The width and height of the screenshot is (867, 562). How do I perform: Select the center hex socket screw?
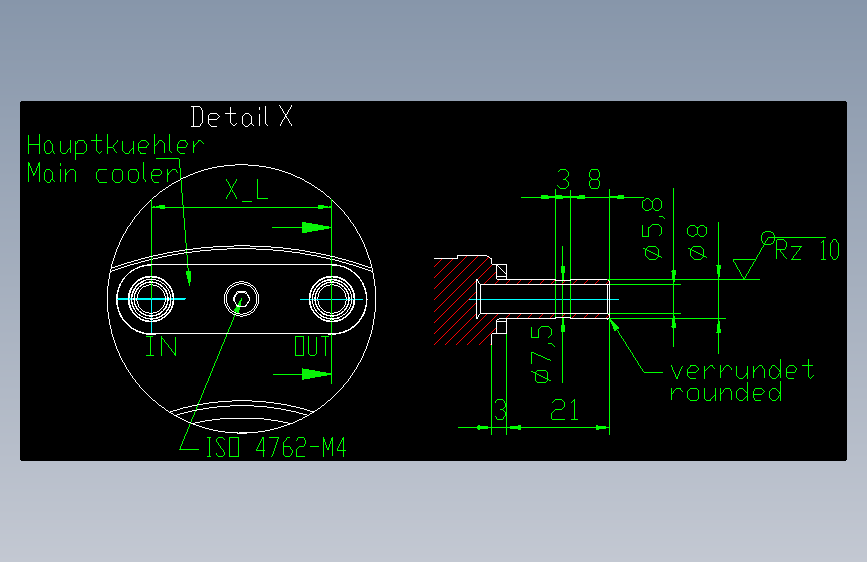(241, 299)
